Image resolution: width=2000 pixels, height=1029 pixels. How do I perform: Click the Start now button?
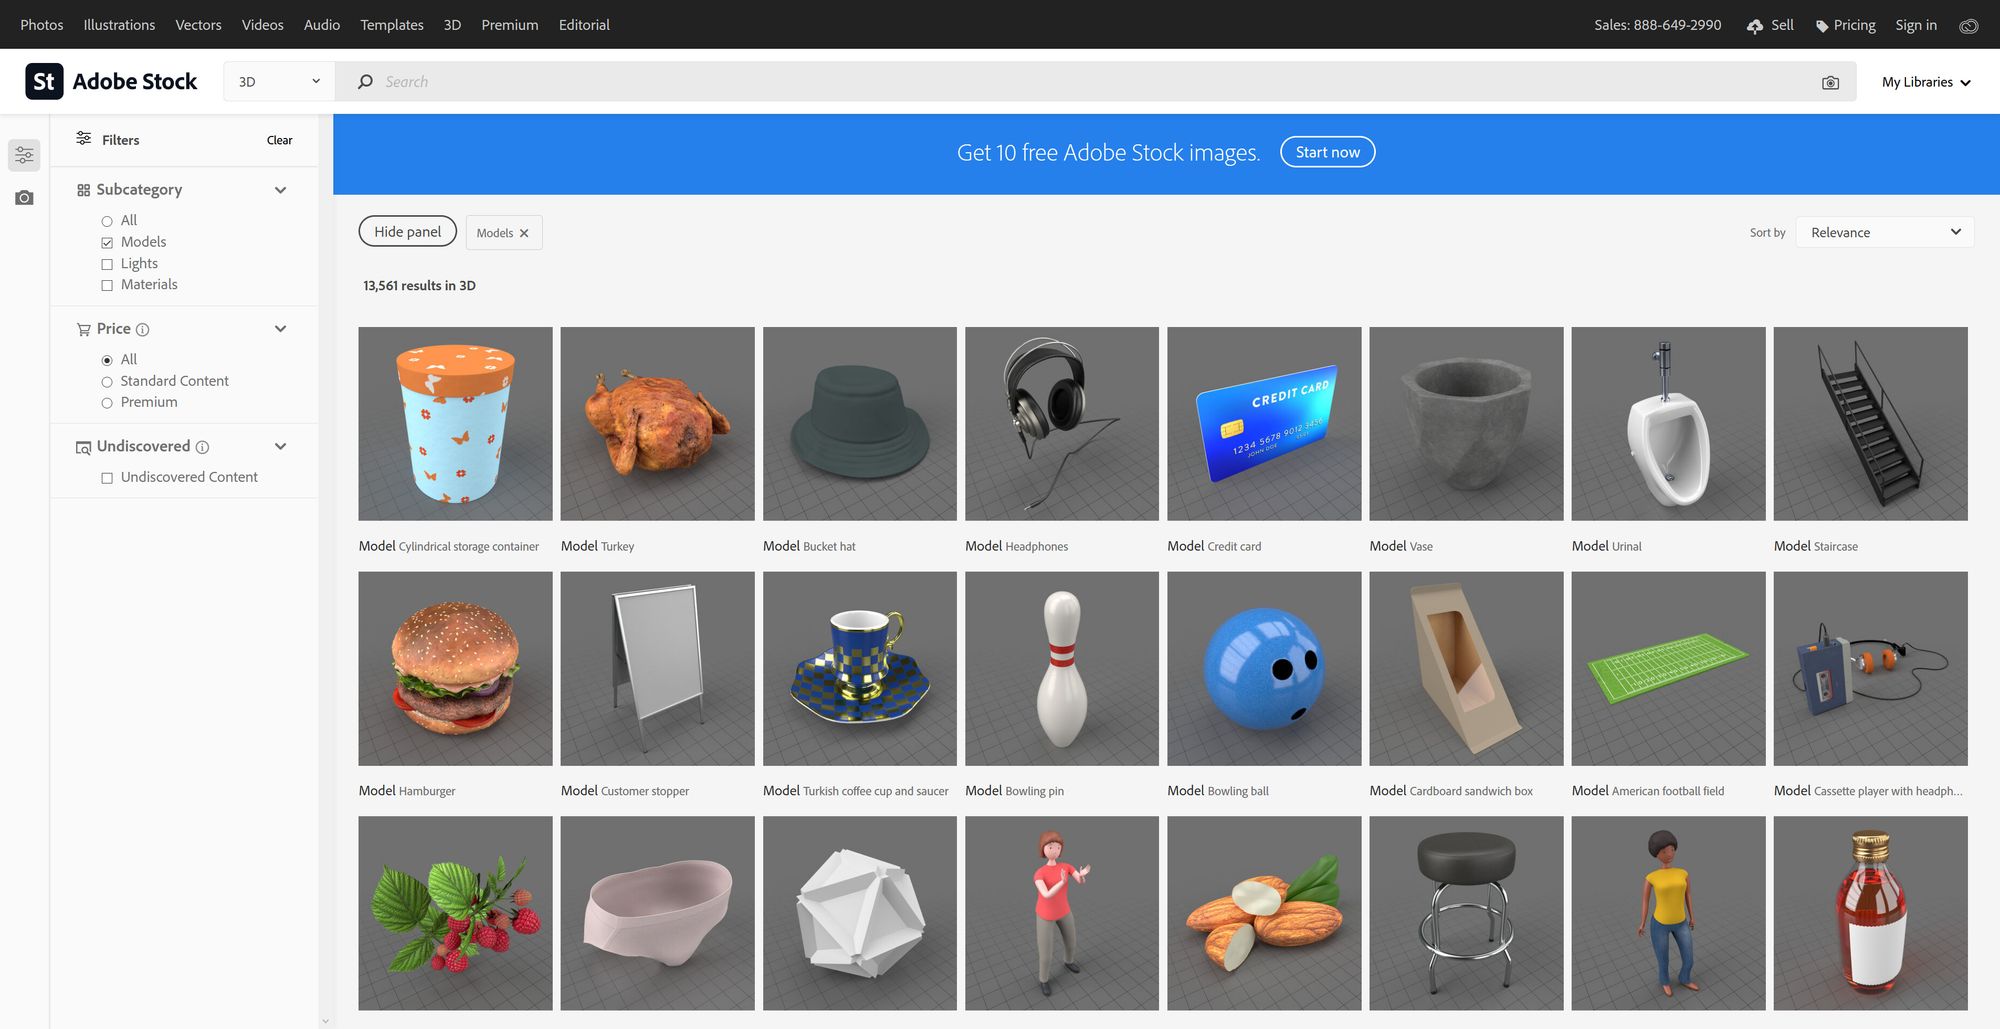pos(1327,152)
